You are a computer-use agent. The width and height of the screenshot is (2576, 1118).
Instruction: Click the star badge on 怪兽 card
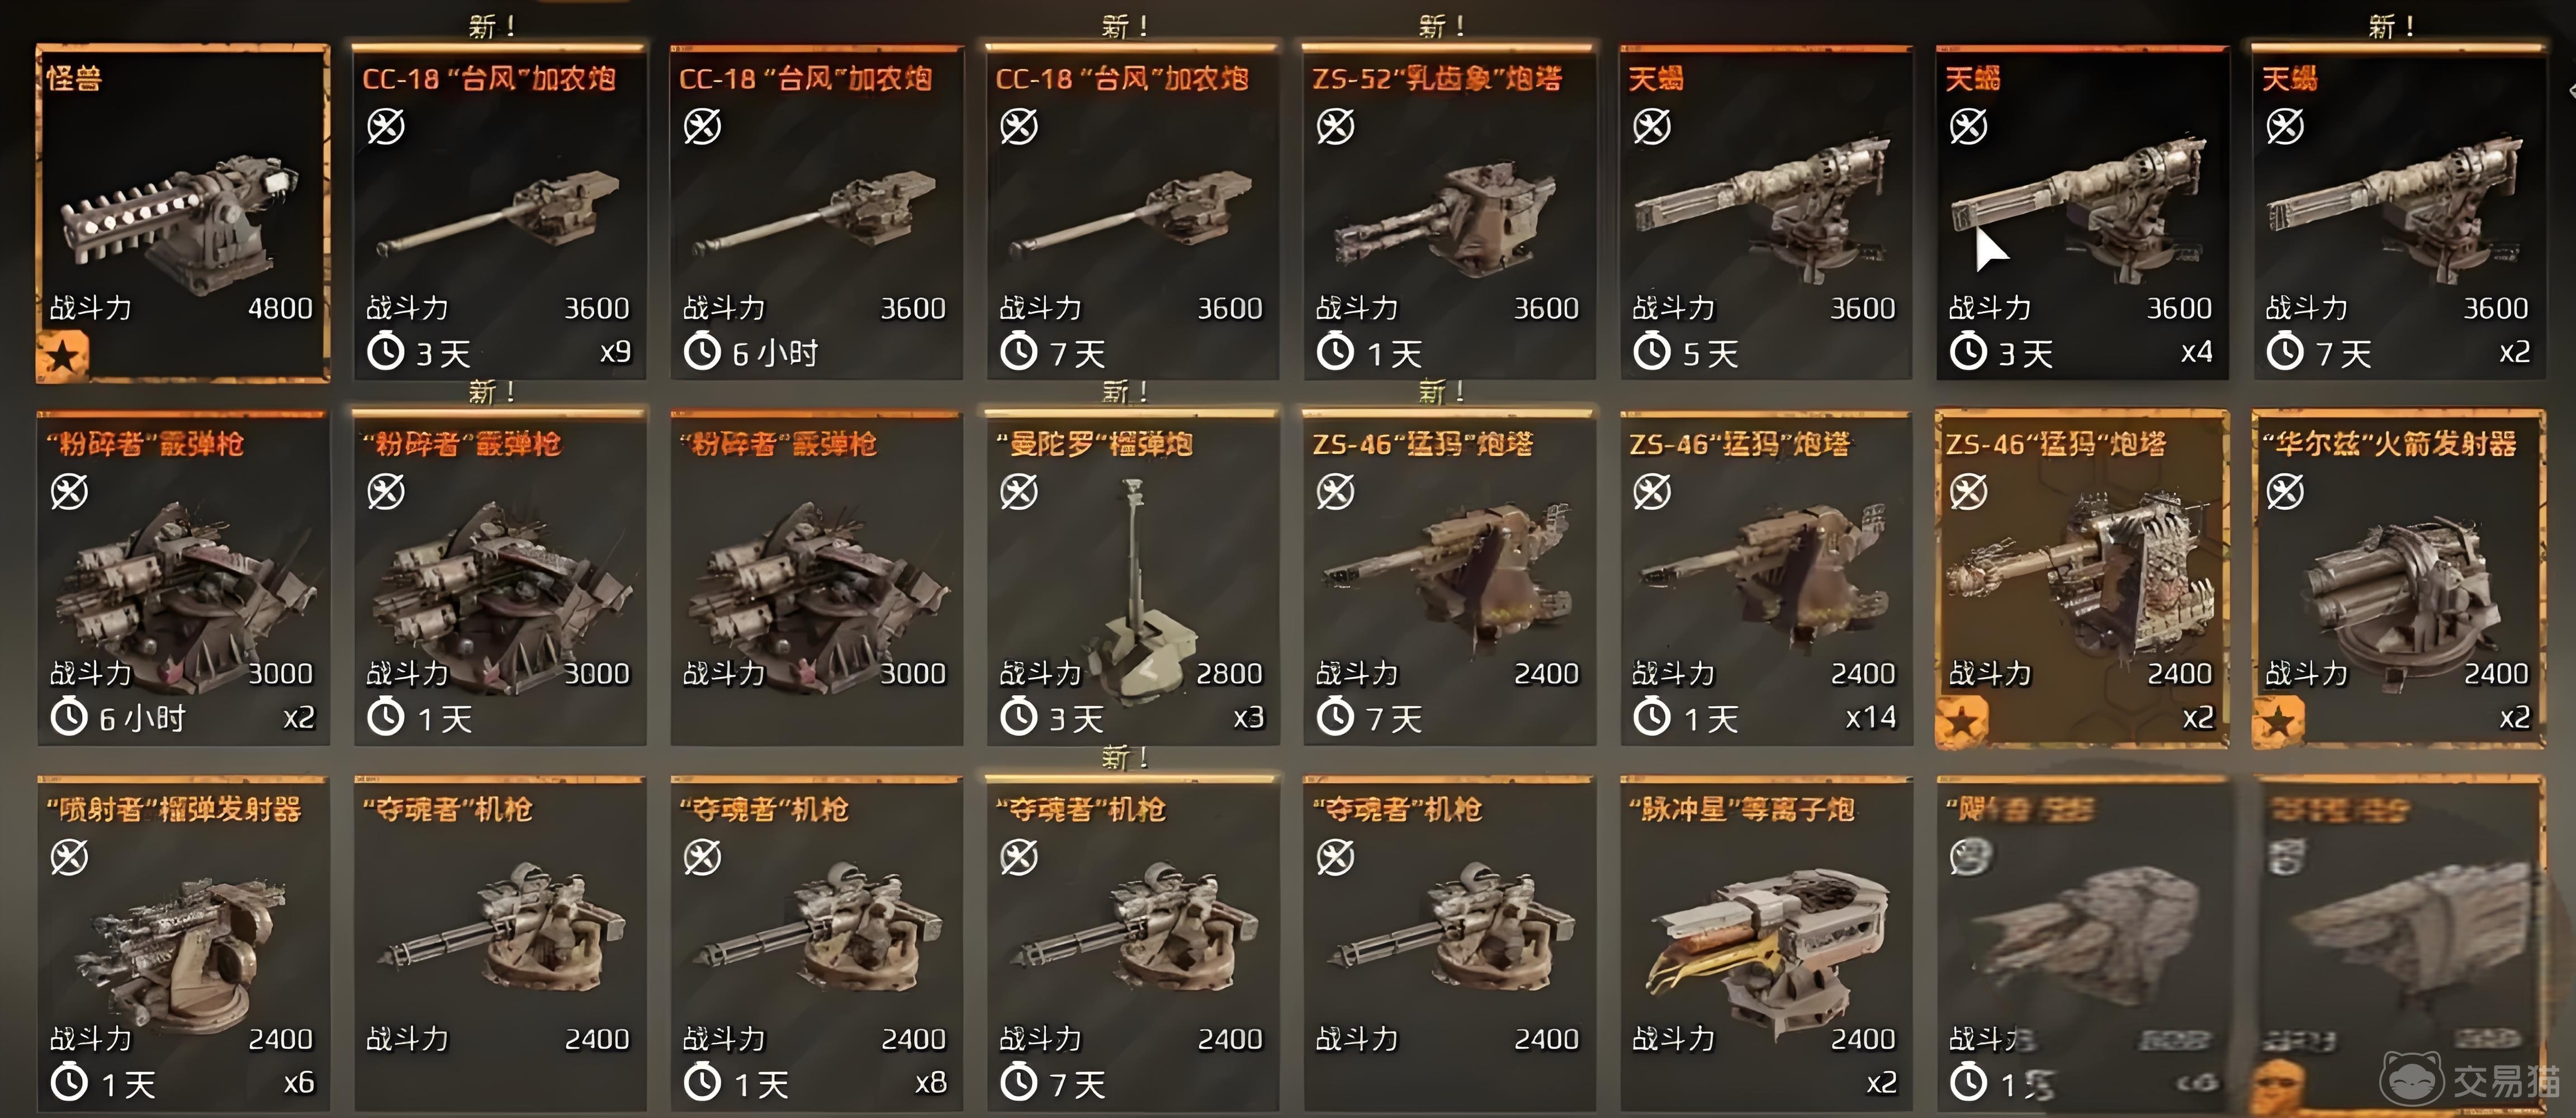[62, 357]
